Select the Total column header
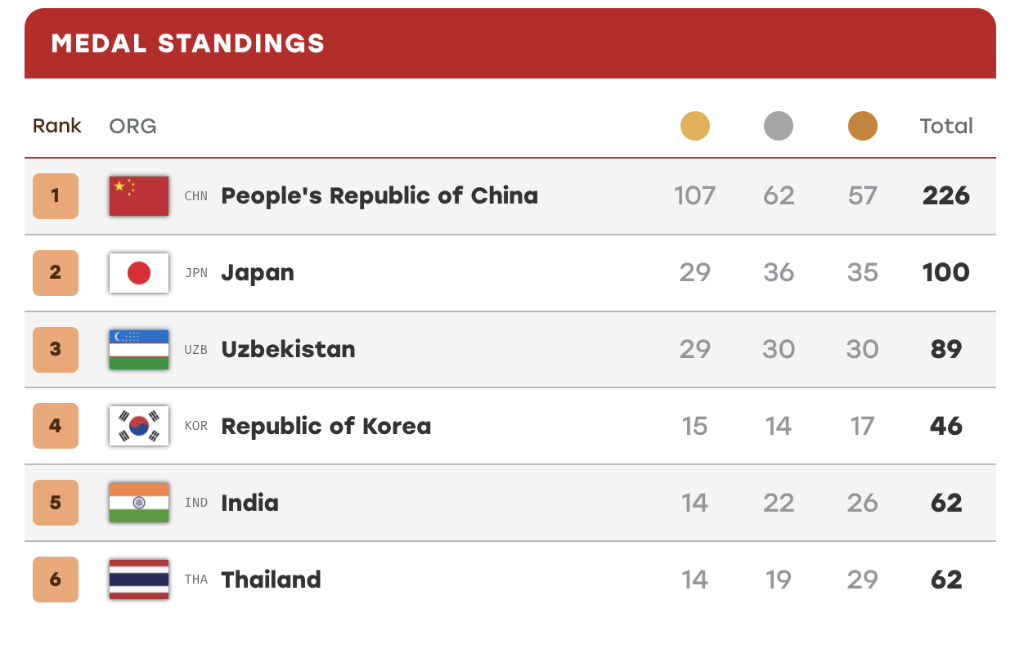This screenshot has height=649, width=1024. (x=946, y=125)
